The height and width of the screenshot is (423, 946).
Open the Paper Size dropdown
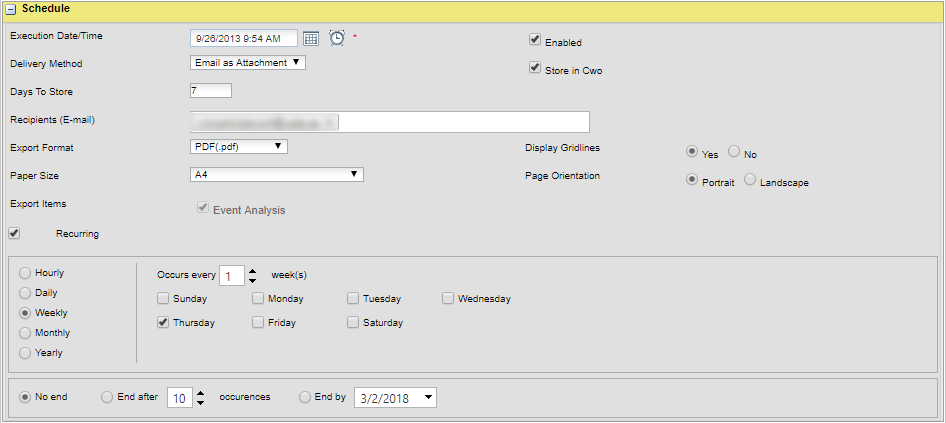pyautogui.click(x=276, y=174)
